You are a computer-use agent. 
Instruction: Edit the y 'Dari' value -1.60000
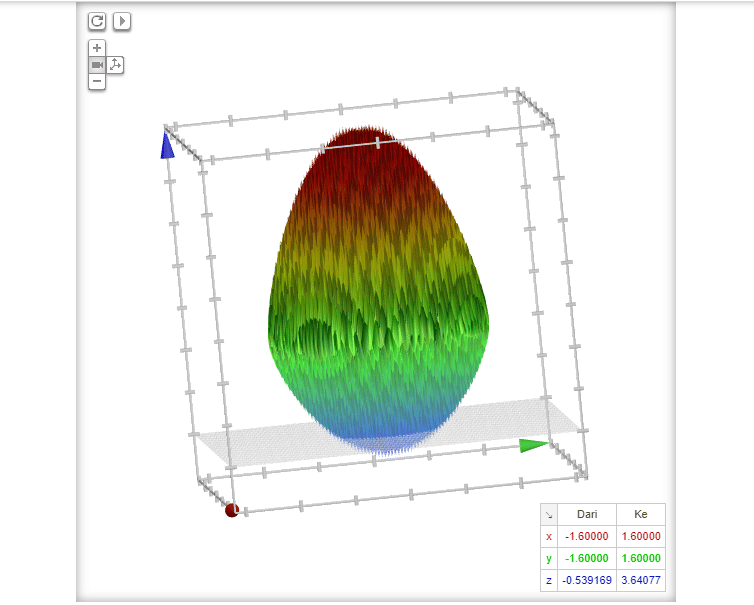pos(587,558)
